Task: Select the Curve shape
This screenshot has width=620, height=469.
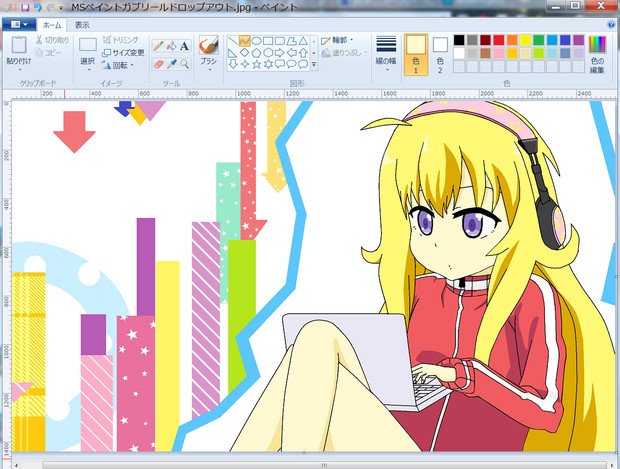Action: [245, 41]
